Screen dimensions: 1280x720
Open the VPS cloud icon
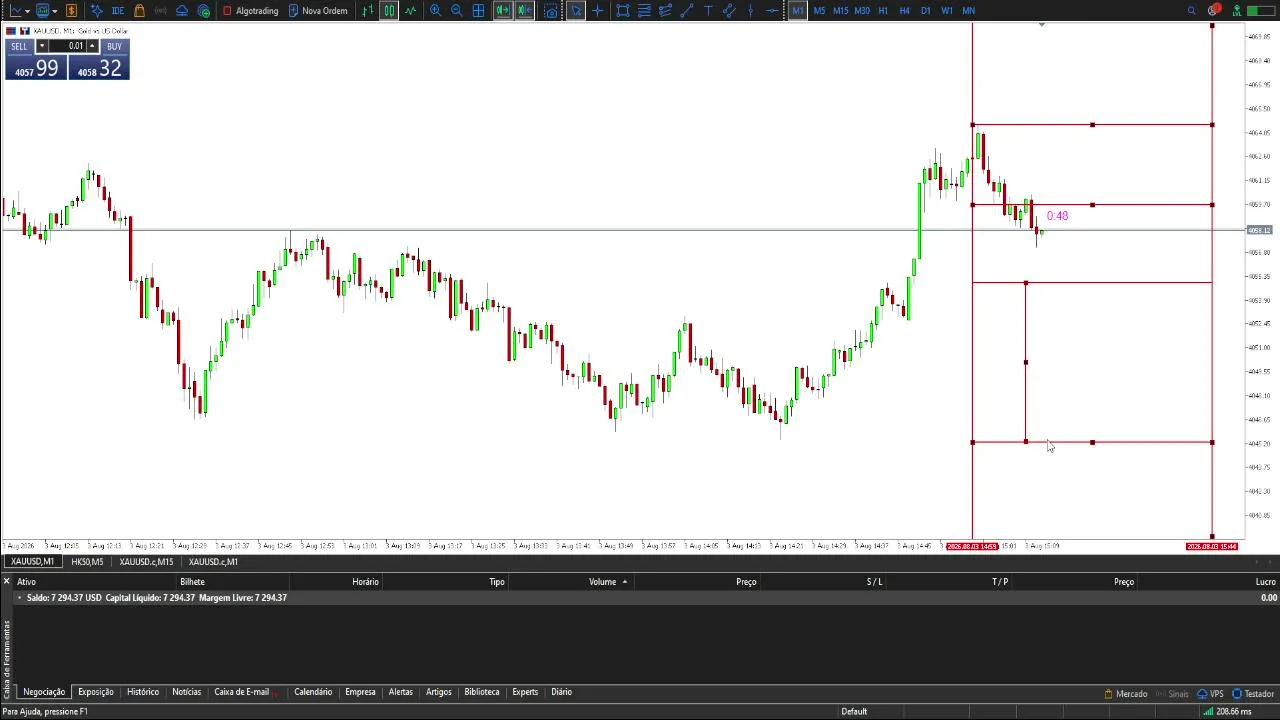[x=182, y=10]
